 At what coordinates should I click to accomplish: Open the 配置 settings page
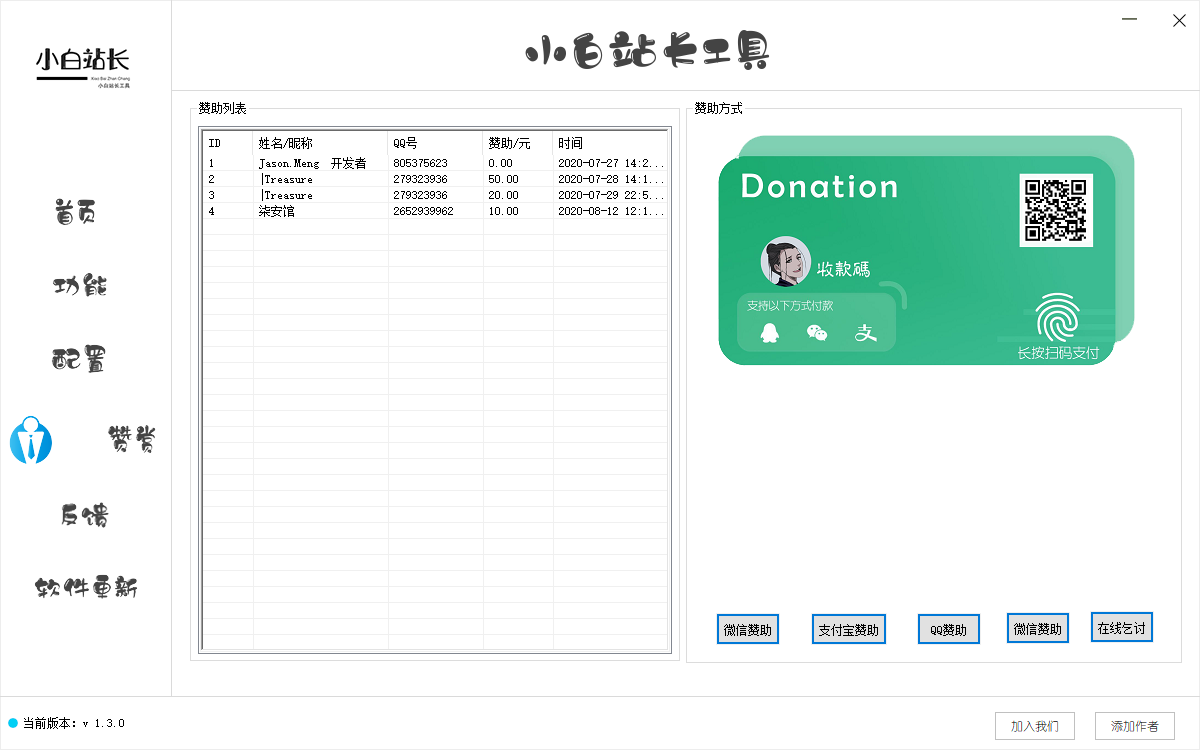(79, 360)
